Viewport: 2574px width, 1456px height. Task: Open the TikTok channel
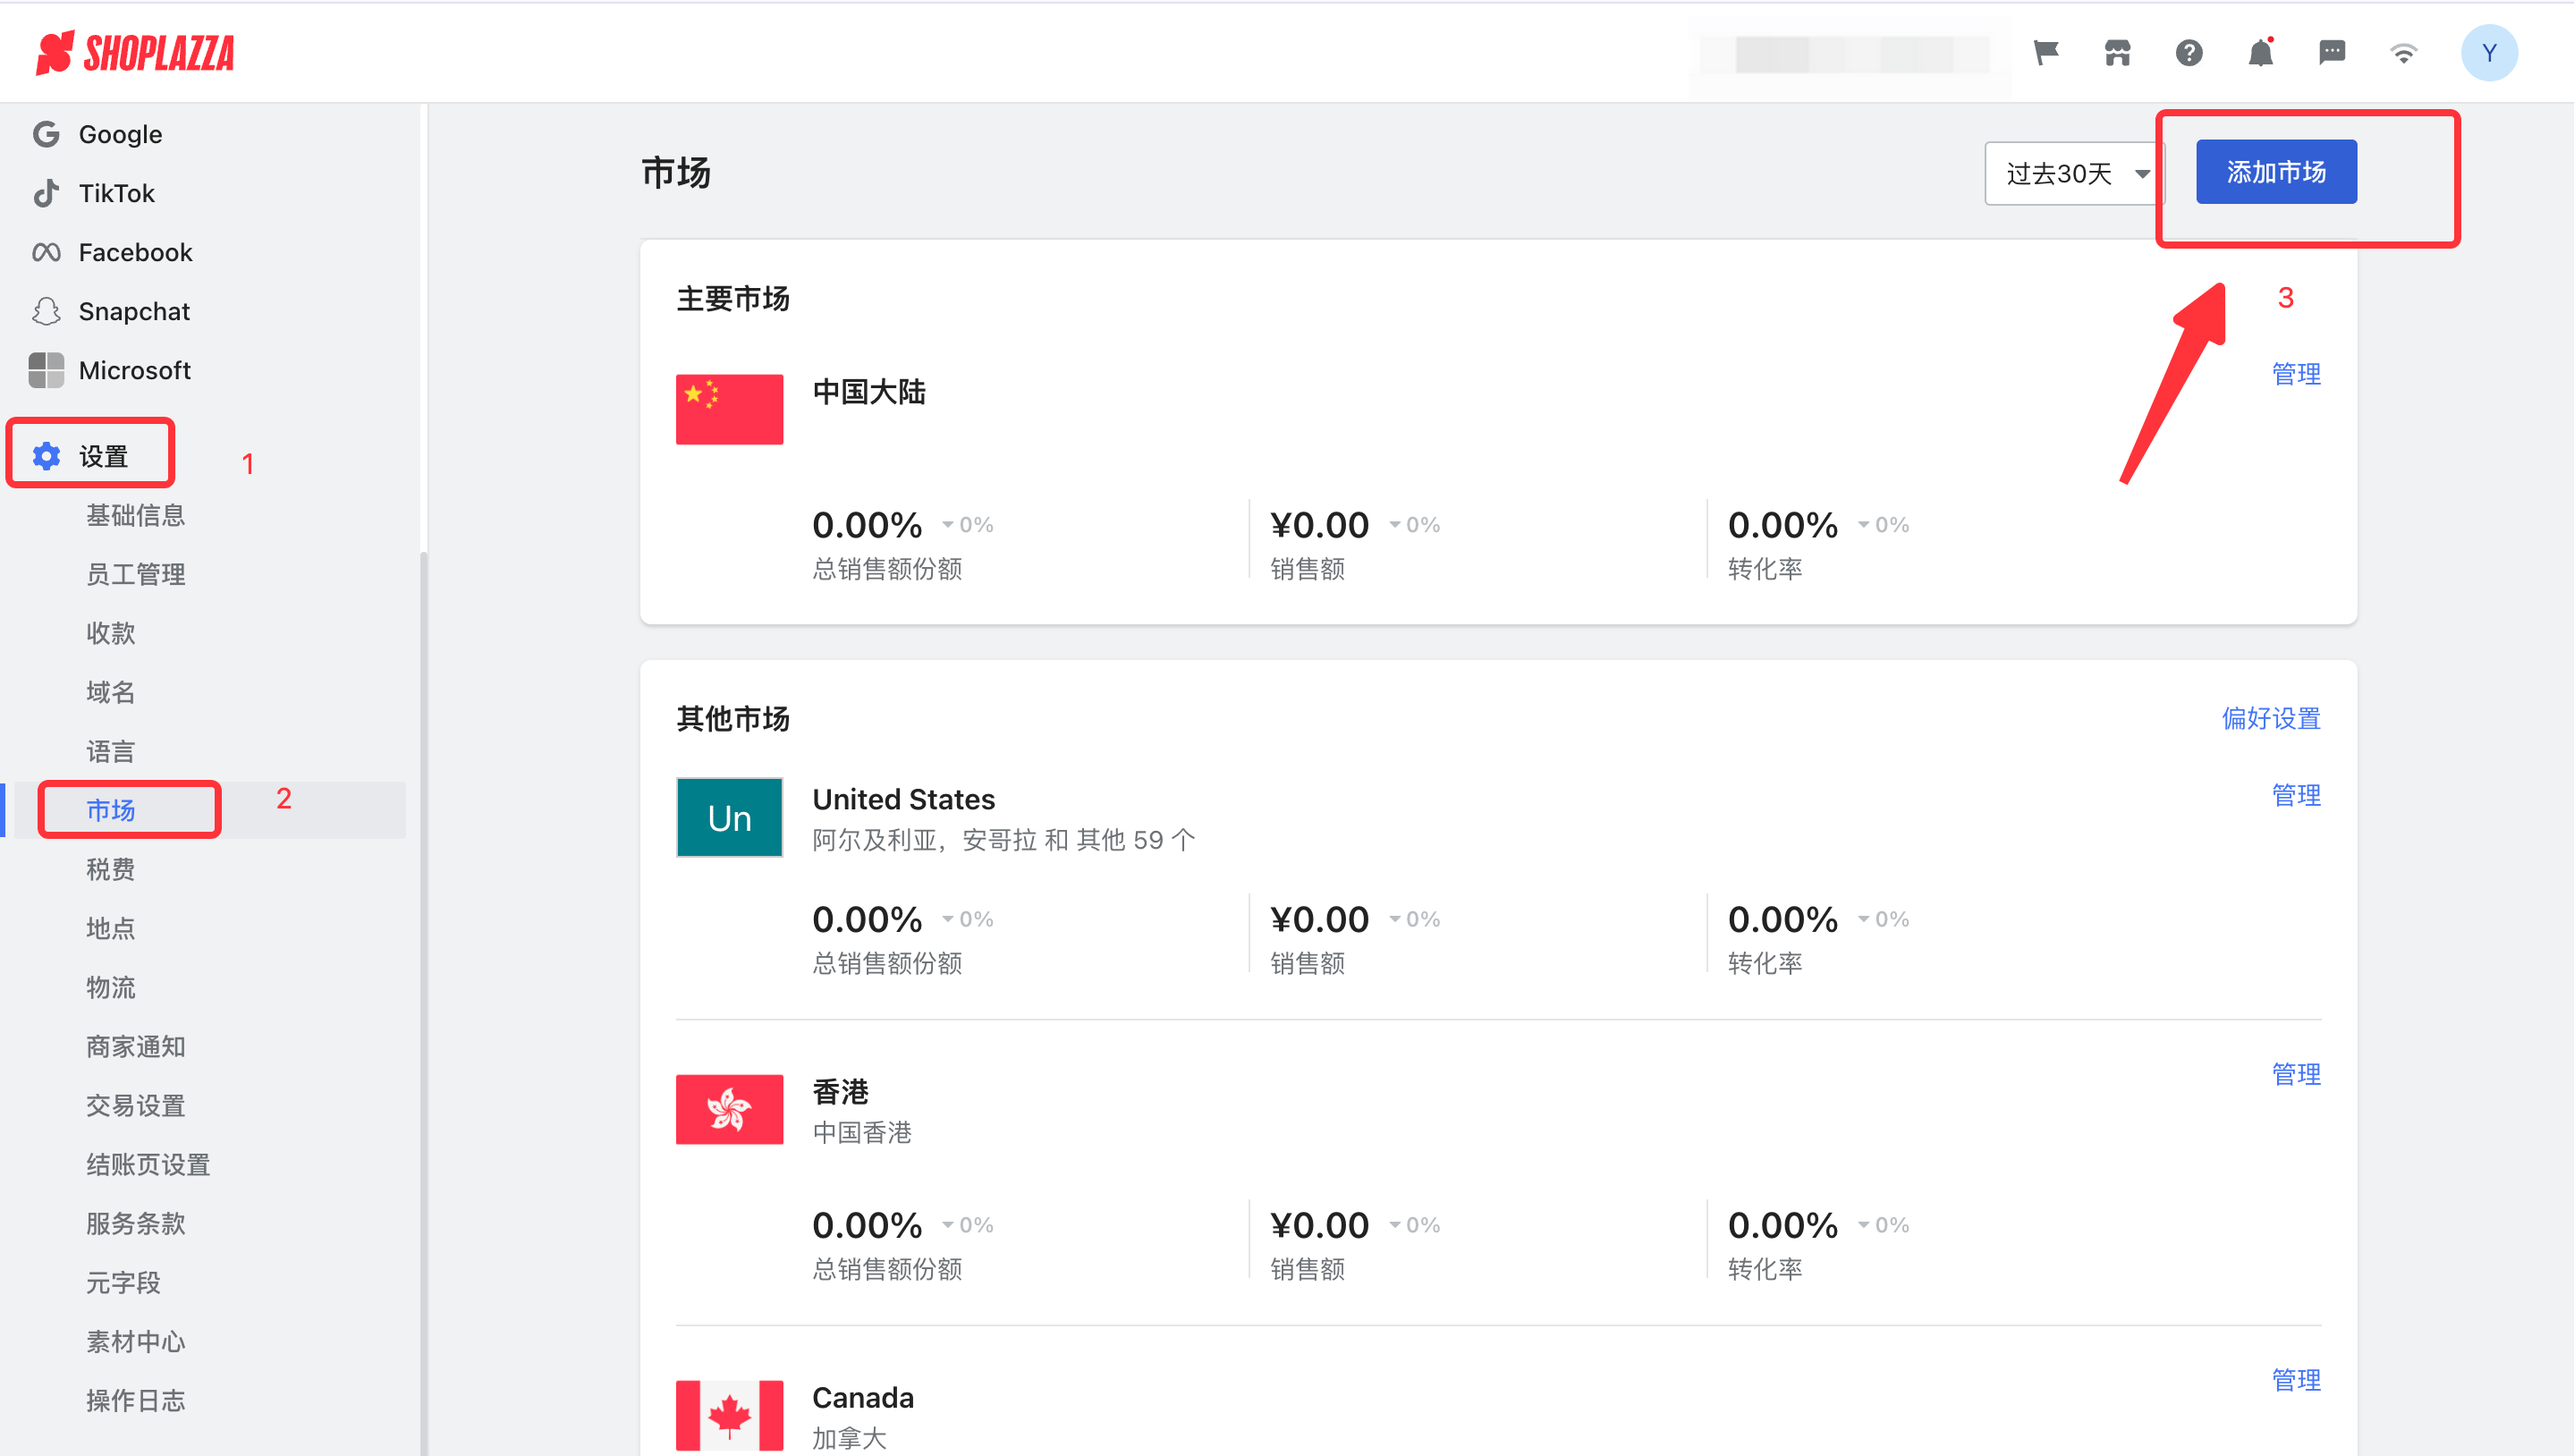[116, 193]
